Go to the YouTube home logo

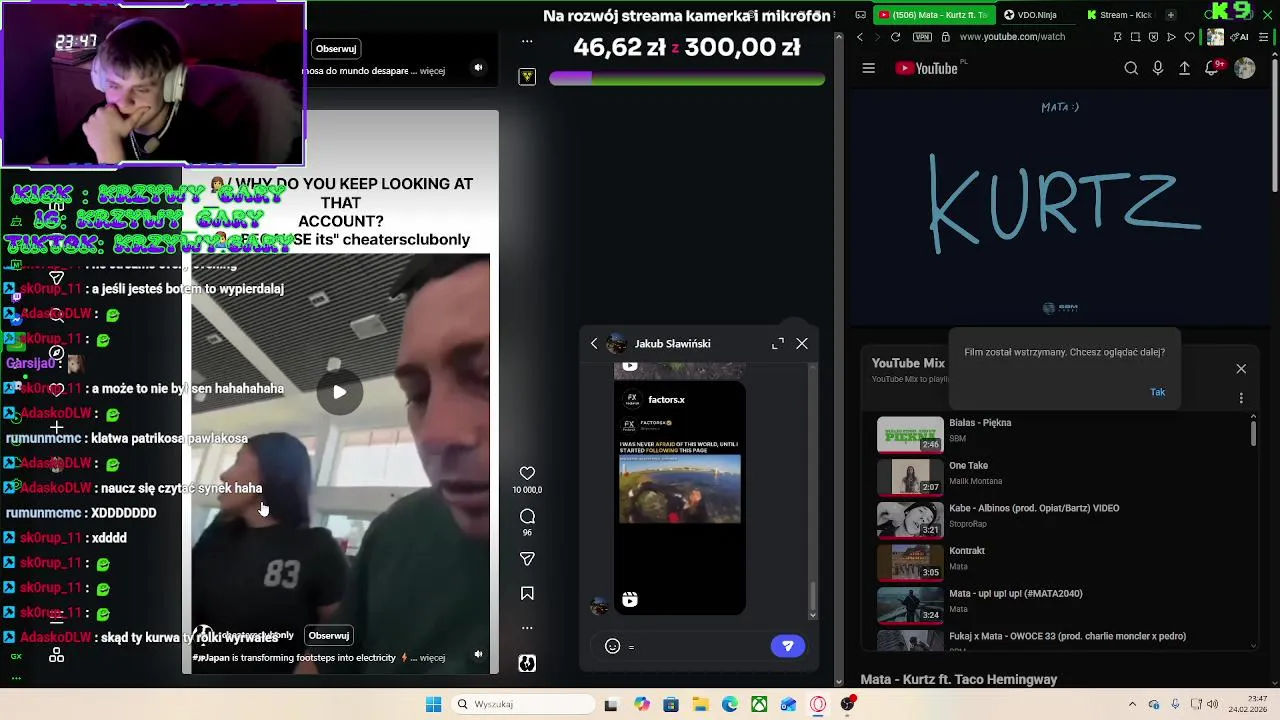[x=926, y=68]
